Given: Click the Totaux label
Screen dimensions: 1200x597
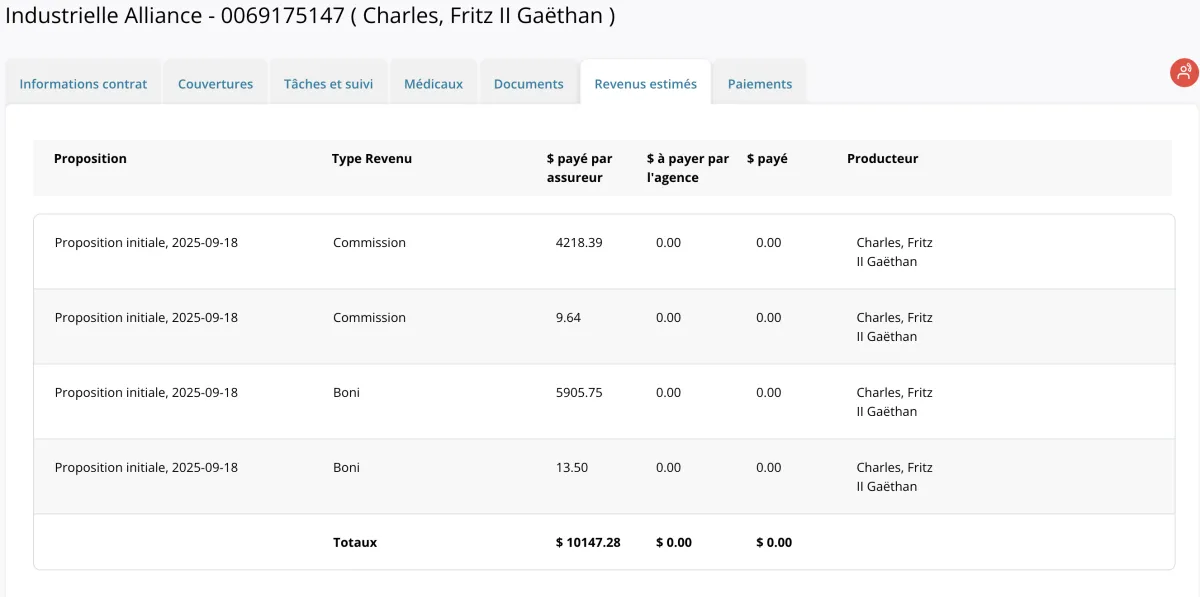Looking at the screenshot, I should point(355,543).
